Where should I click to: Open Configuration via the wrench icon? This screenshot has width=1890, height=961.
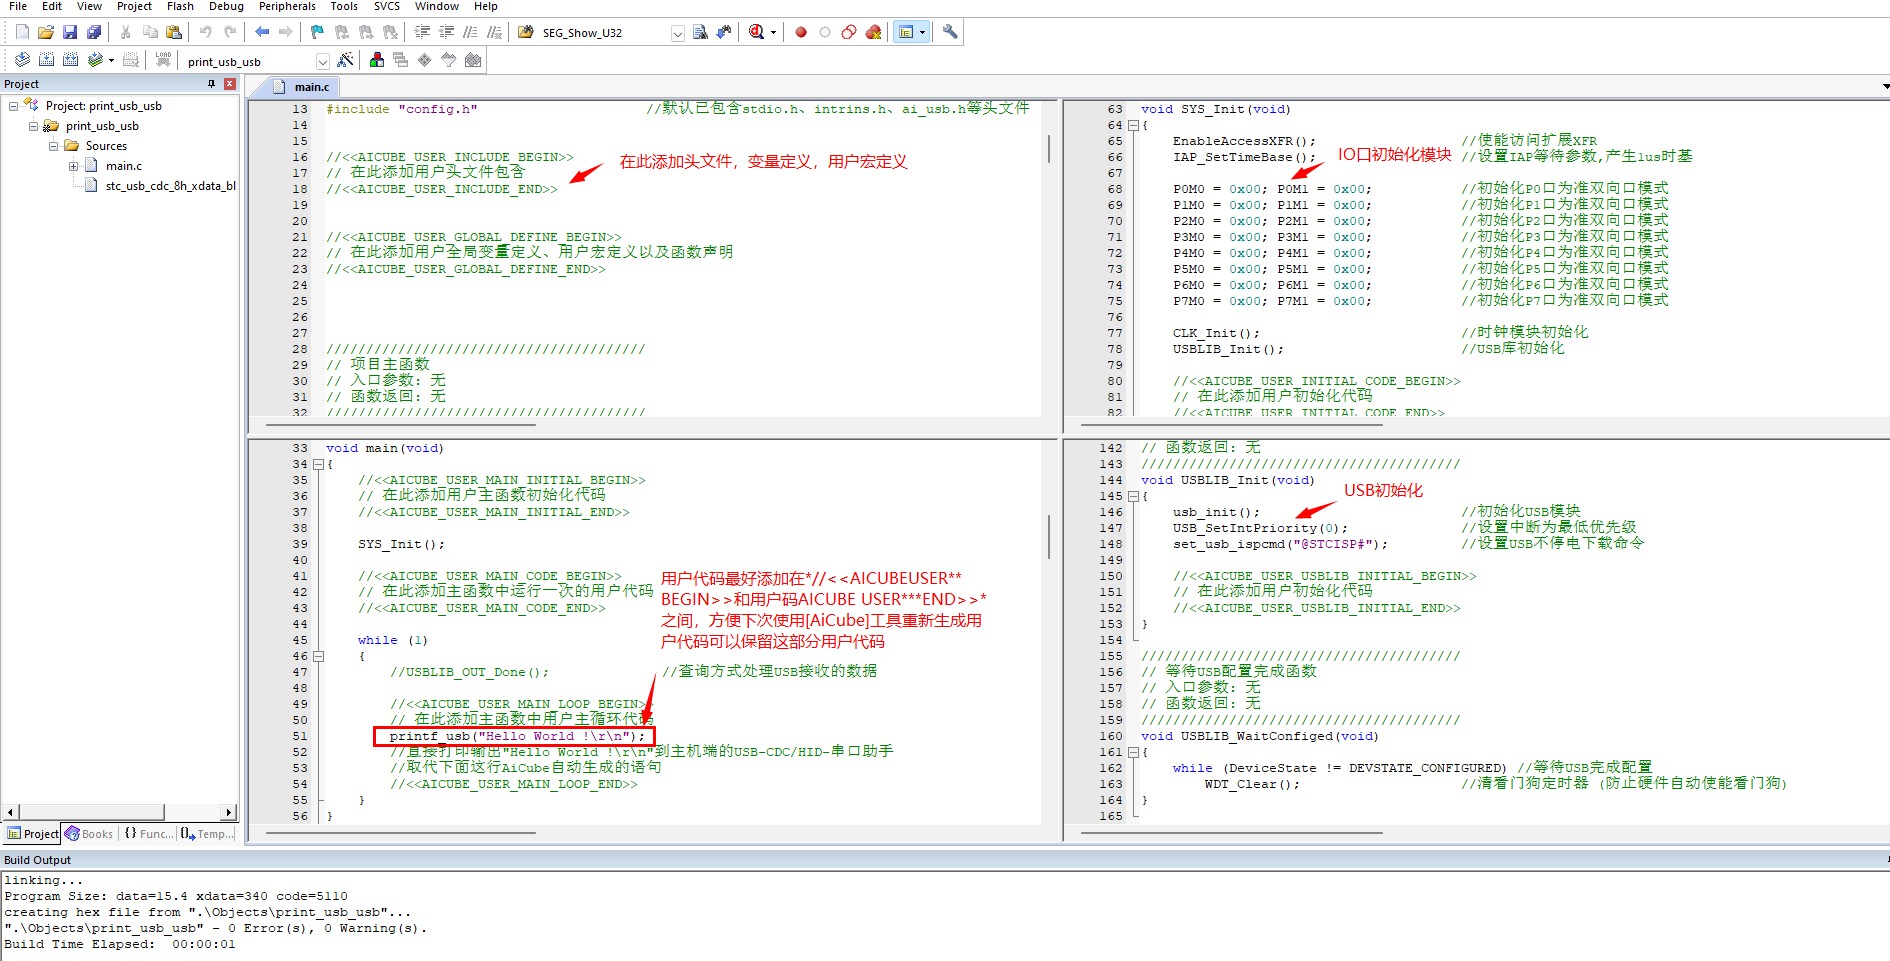tap(950, 32)
